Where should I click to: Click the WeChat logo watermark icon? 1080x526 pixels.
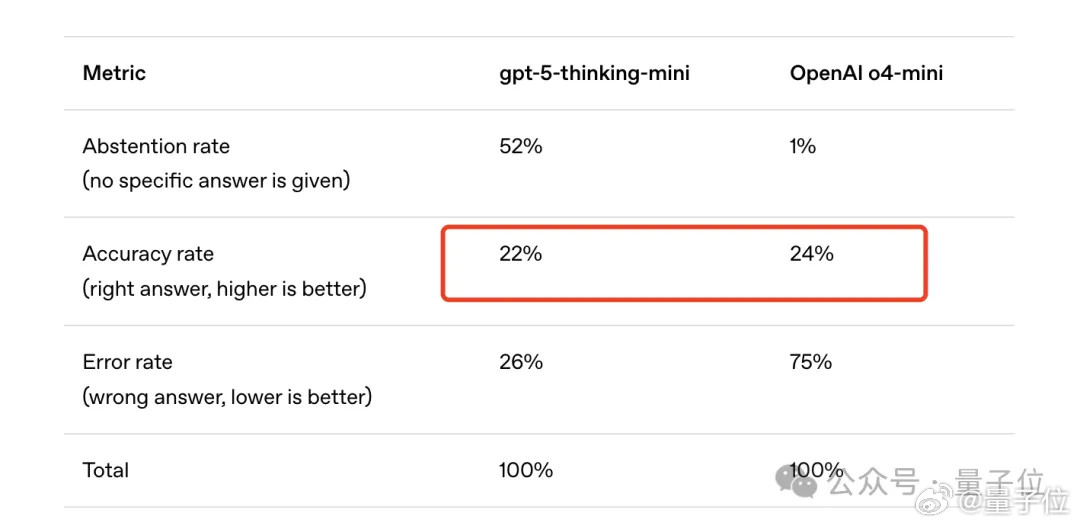797,482
